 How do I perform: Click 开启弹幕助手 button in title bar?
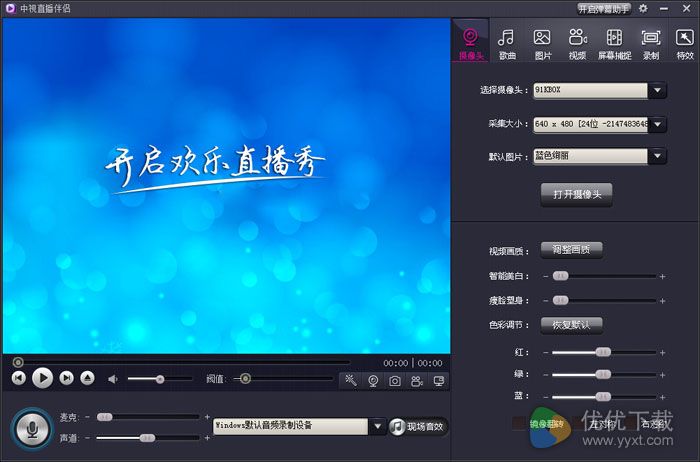pos(604,8)
